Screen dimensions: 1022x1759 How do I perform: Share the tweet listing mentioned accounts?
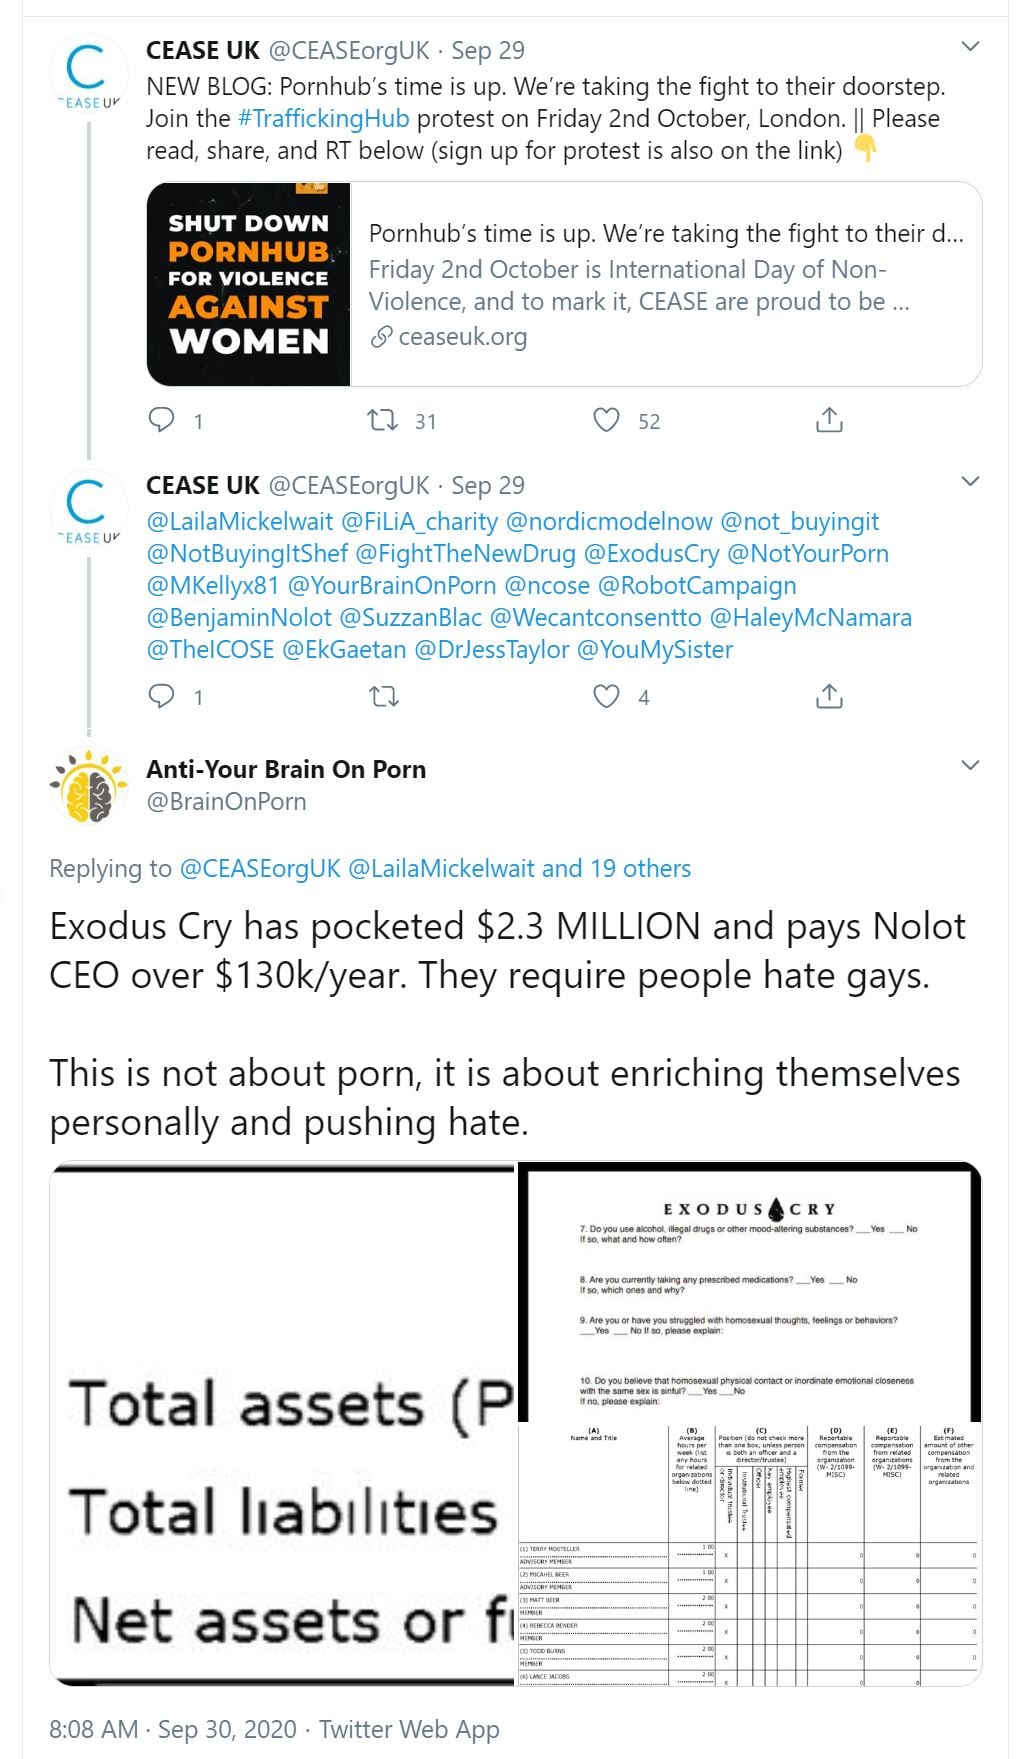829,696
